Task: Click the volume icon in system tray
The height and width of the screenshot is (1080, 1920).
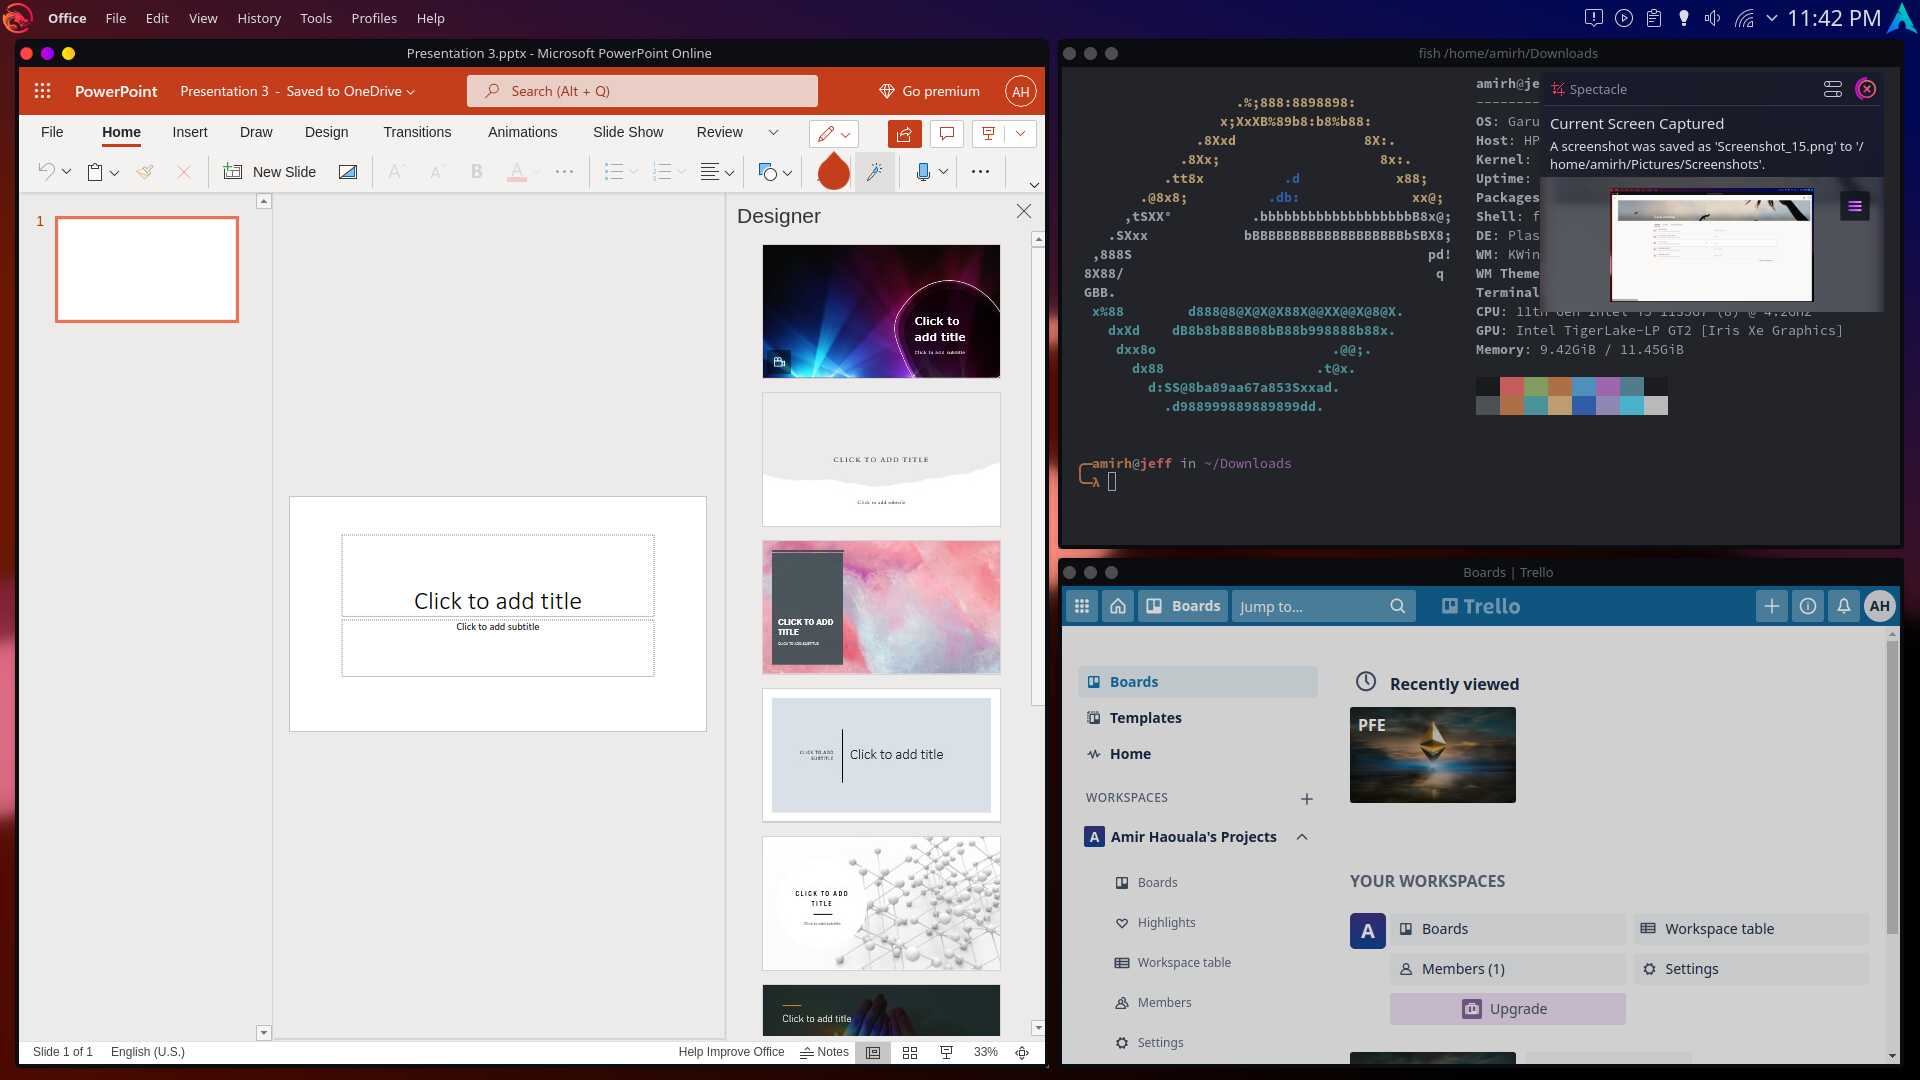Action: point(1712,18)
